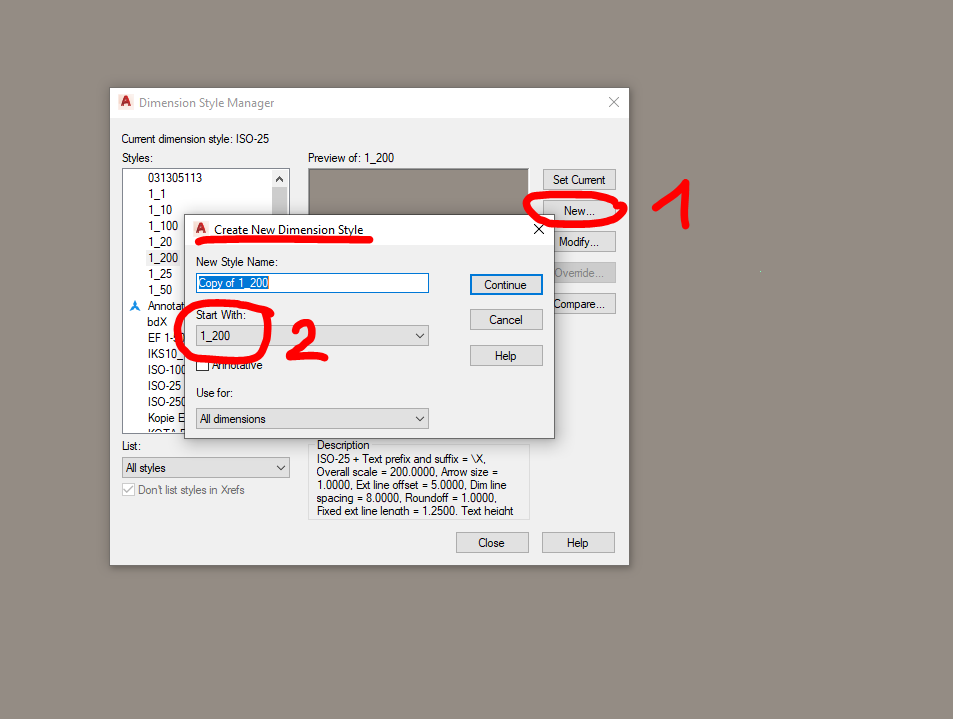
Task: Click the New... button
Action: pyautogui.click(x=579, y=211)
